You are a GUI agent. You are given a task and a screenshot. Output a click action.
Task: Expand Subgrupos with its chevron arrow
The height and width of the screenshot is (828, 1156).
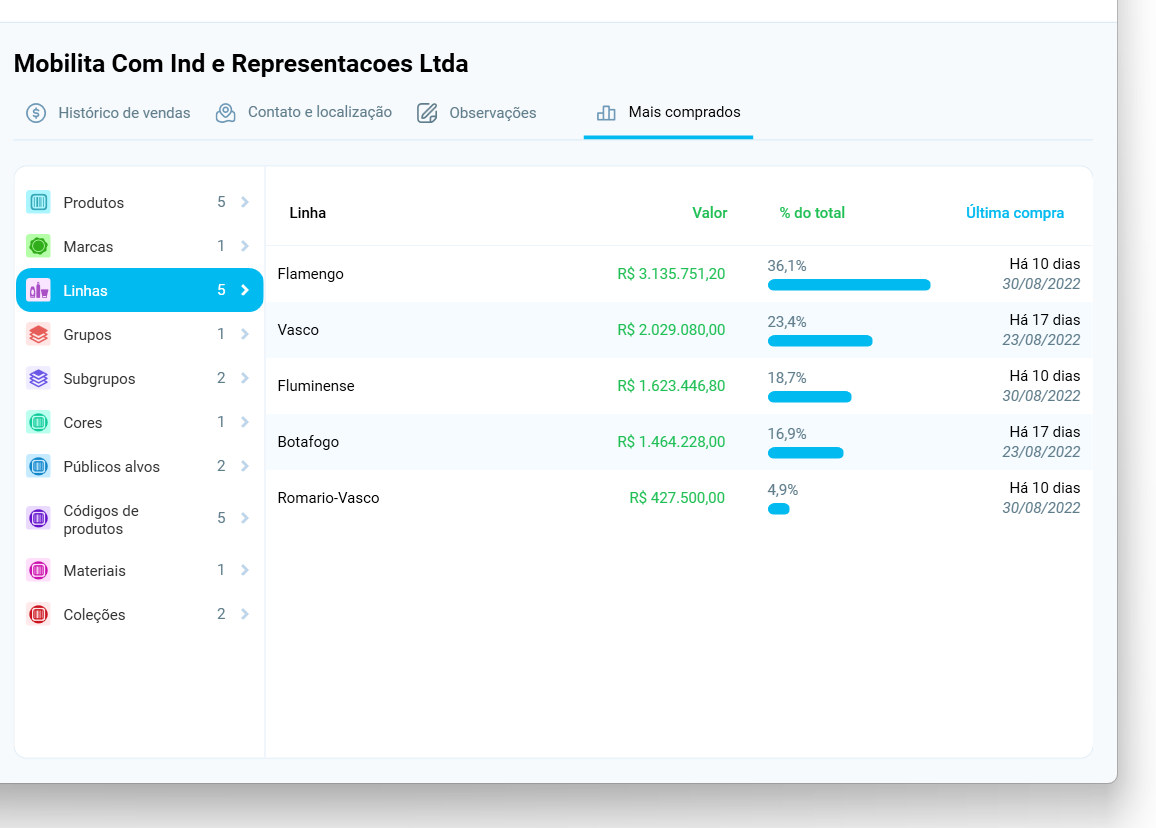[x=245, y=378]
